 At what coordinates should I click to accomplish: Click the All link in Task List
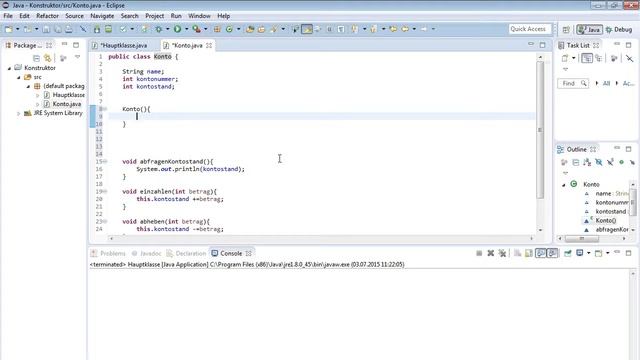click(x=606, y=83)
